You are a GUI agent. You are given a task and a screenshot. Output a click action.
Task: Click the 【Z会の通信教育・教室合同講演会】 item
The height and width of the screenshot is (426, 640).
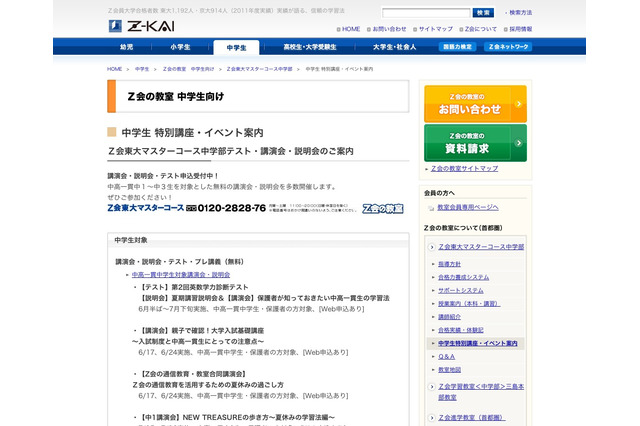(x=193, y=374)
